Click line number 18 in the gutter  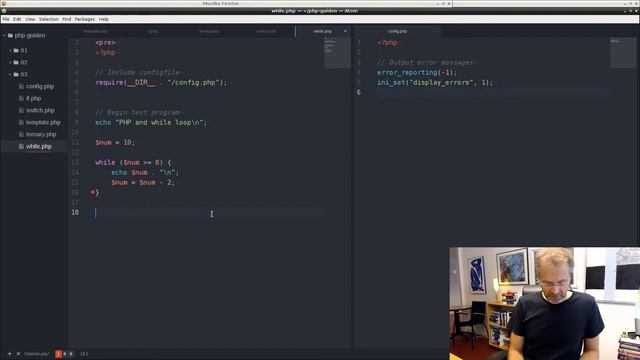(75, 212)
